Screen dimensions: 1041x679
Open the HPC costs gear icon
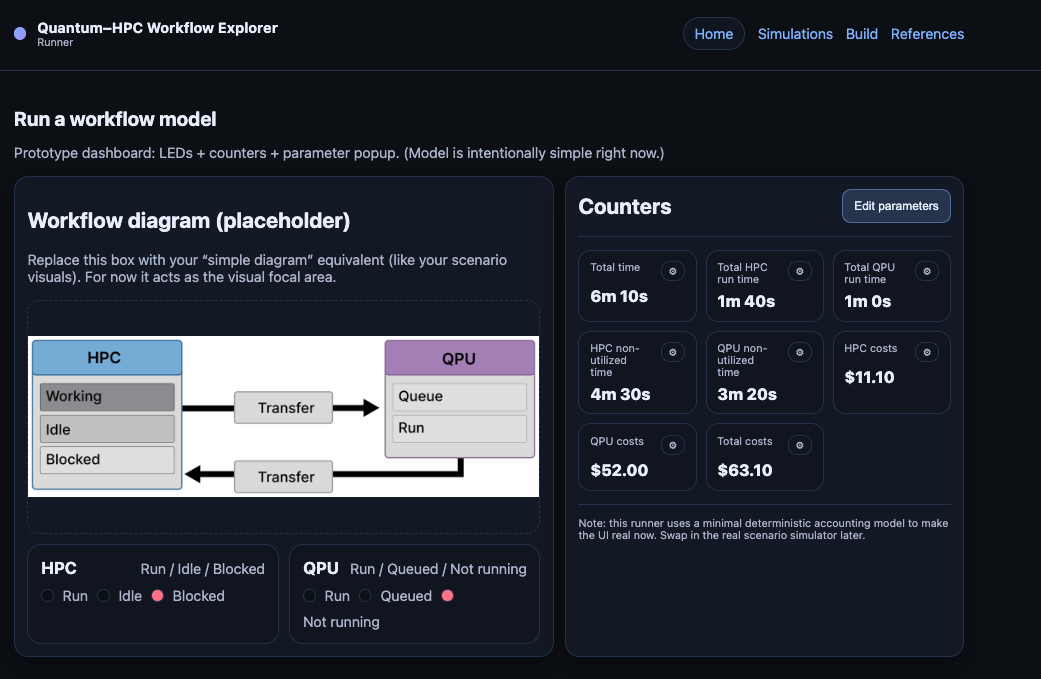[x=927, y=352]
